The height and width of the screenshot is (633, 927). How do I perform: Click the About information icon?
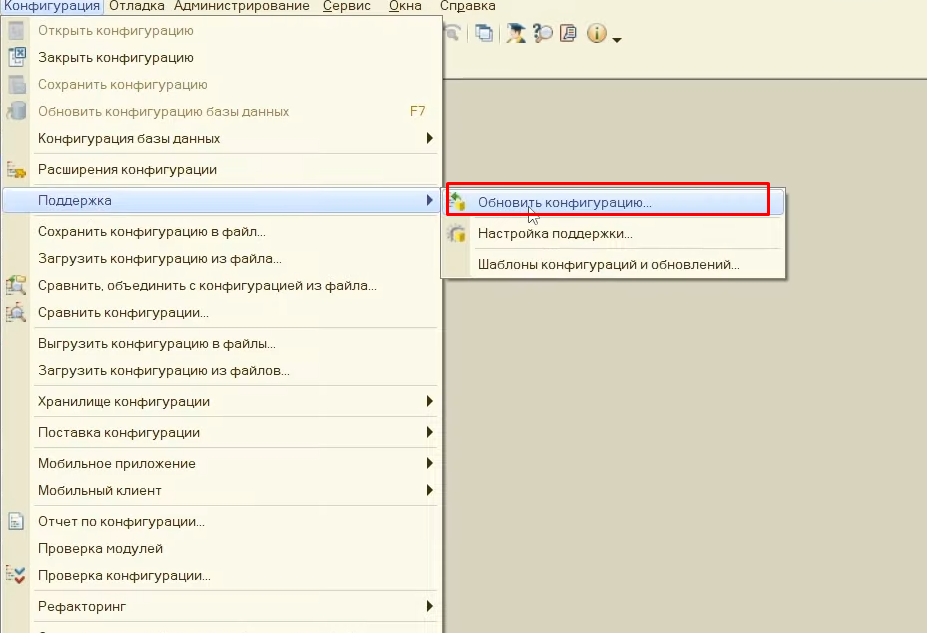[597, 33]
